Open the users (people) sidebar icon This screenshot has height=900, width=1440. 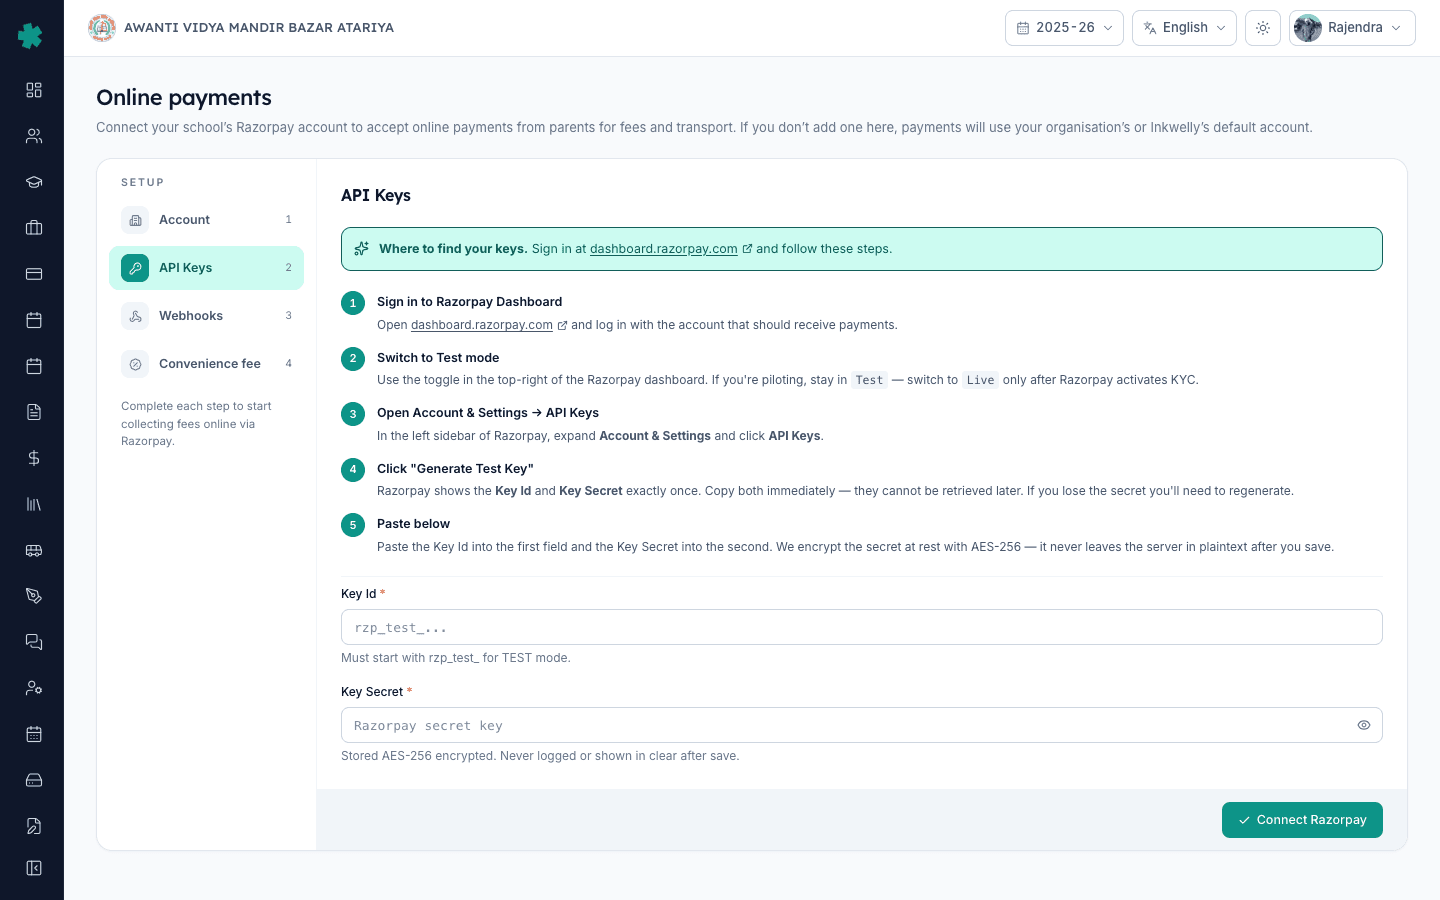point(34,136)
